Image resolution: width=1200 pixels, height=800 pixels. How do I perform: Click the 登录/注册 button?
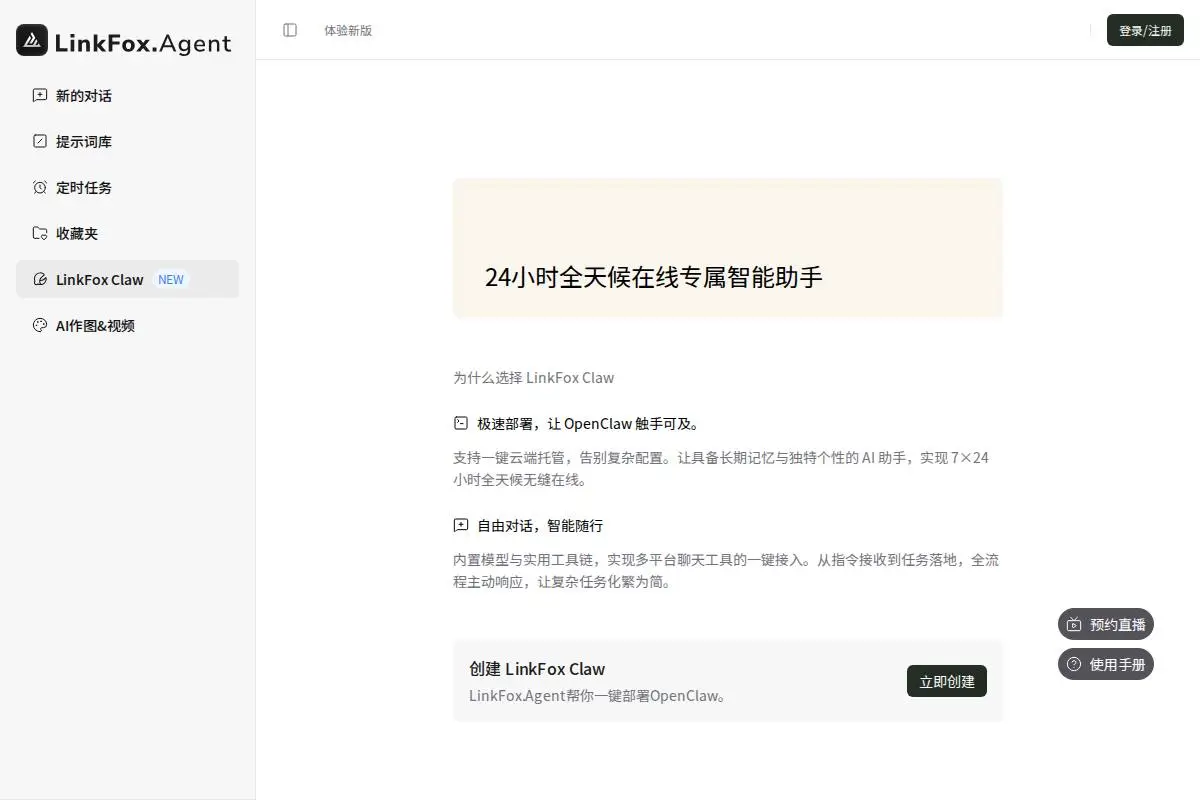pyautogui.click(x=1145, y=30)
